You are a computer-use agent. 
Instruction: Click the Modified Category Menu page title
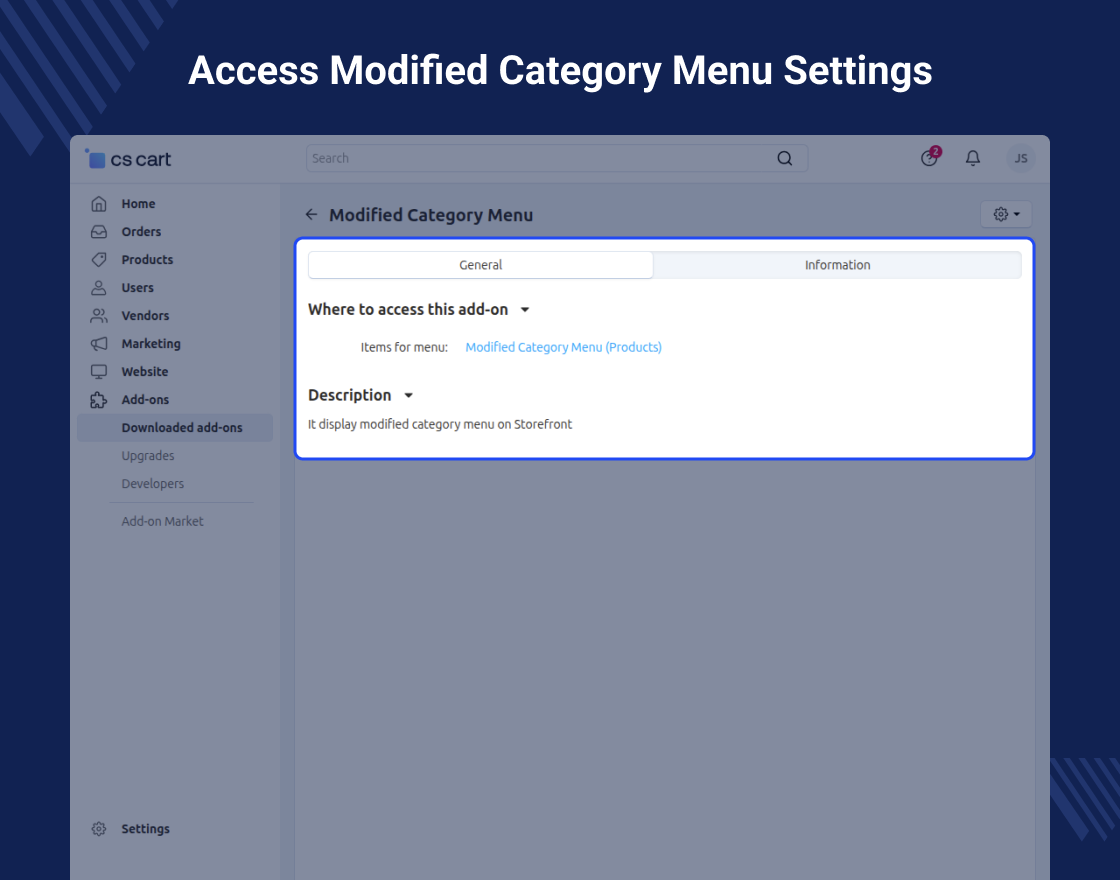pyautogui.click(x=431, y=215)
